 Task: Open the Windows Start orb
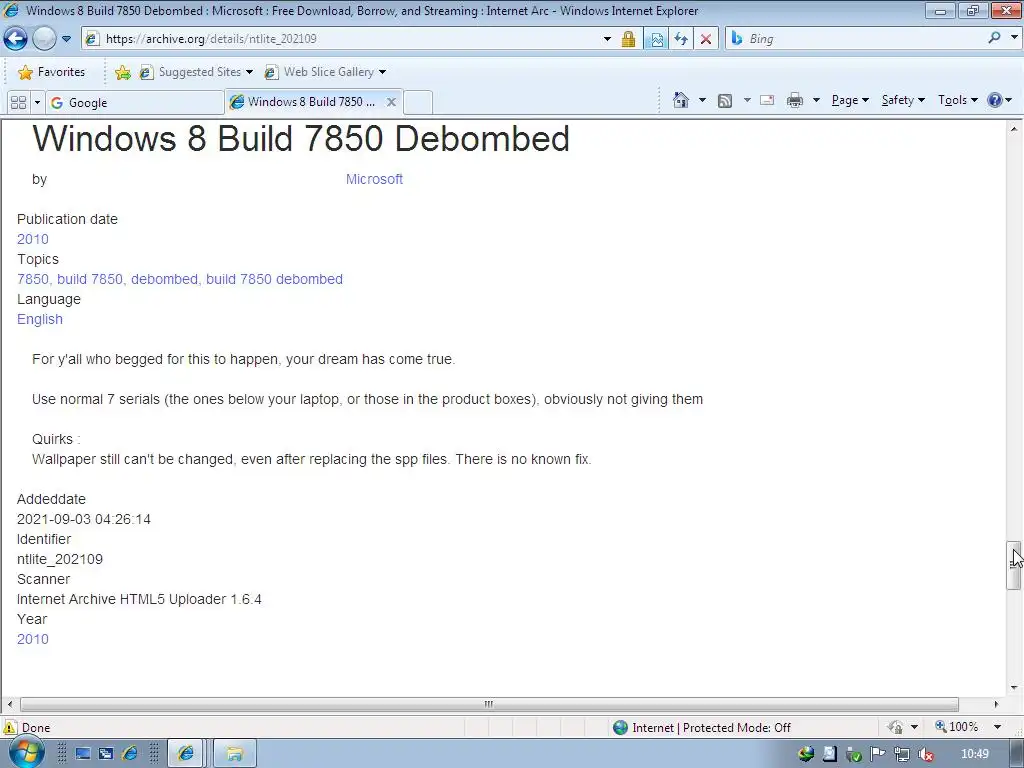pyautogui.click(x=25, y=752)
